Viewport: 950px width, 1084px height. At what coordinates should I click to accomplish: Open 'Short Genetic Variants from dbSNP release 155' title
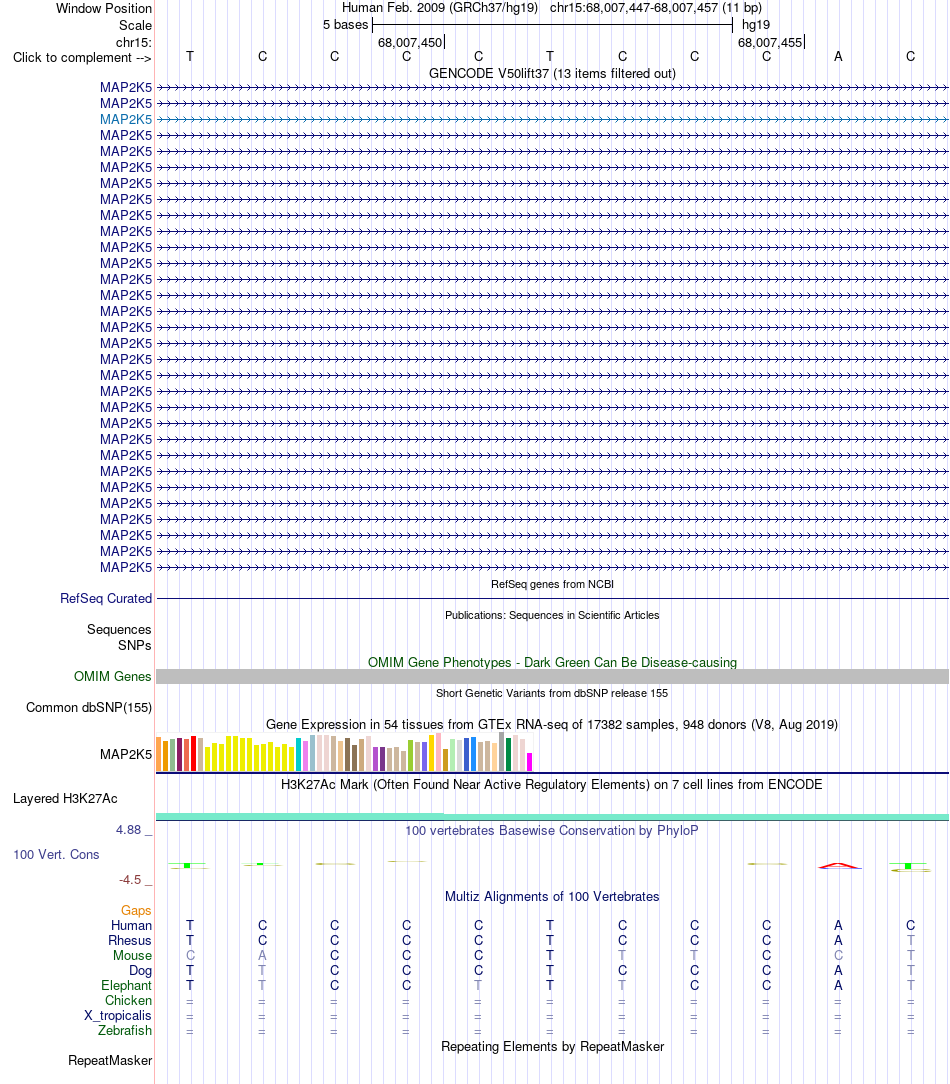[552, 693]
